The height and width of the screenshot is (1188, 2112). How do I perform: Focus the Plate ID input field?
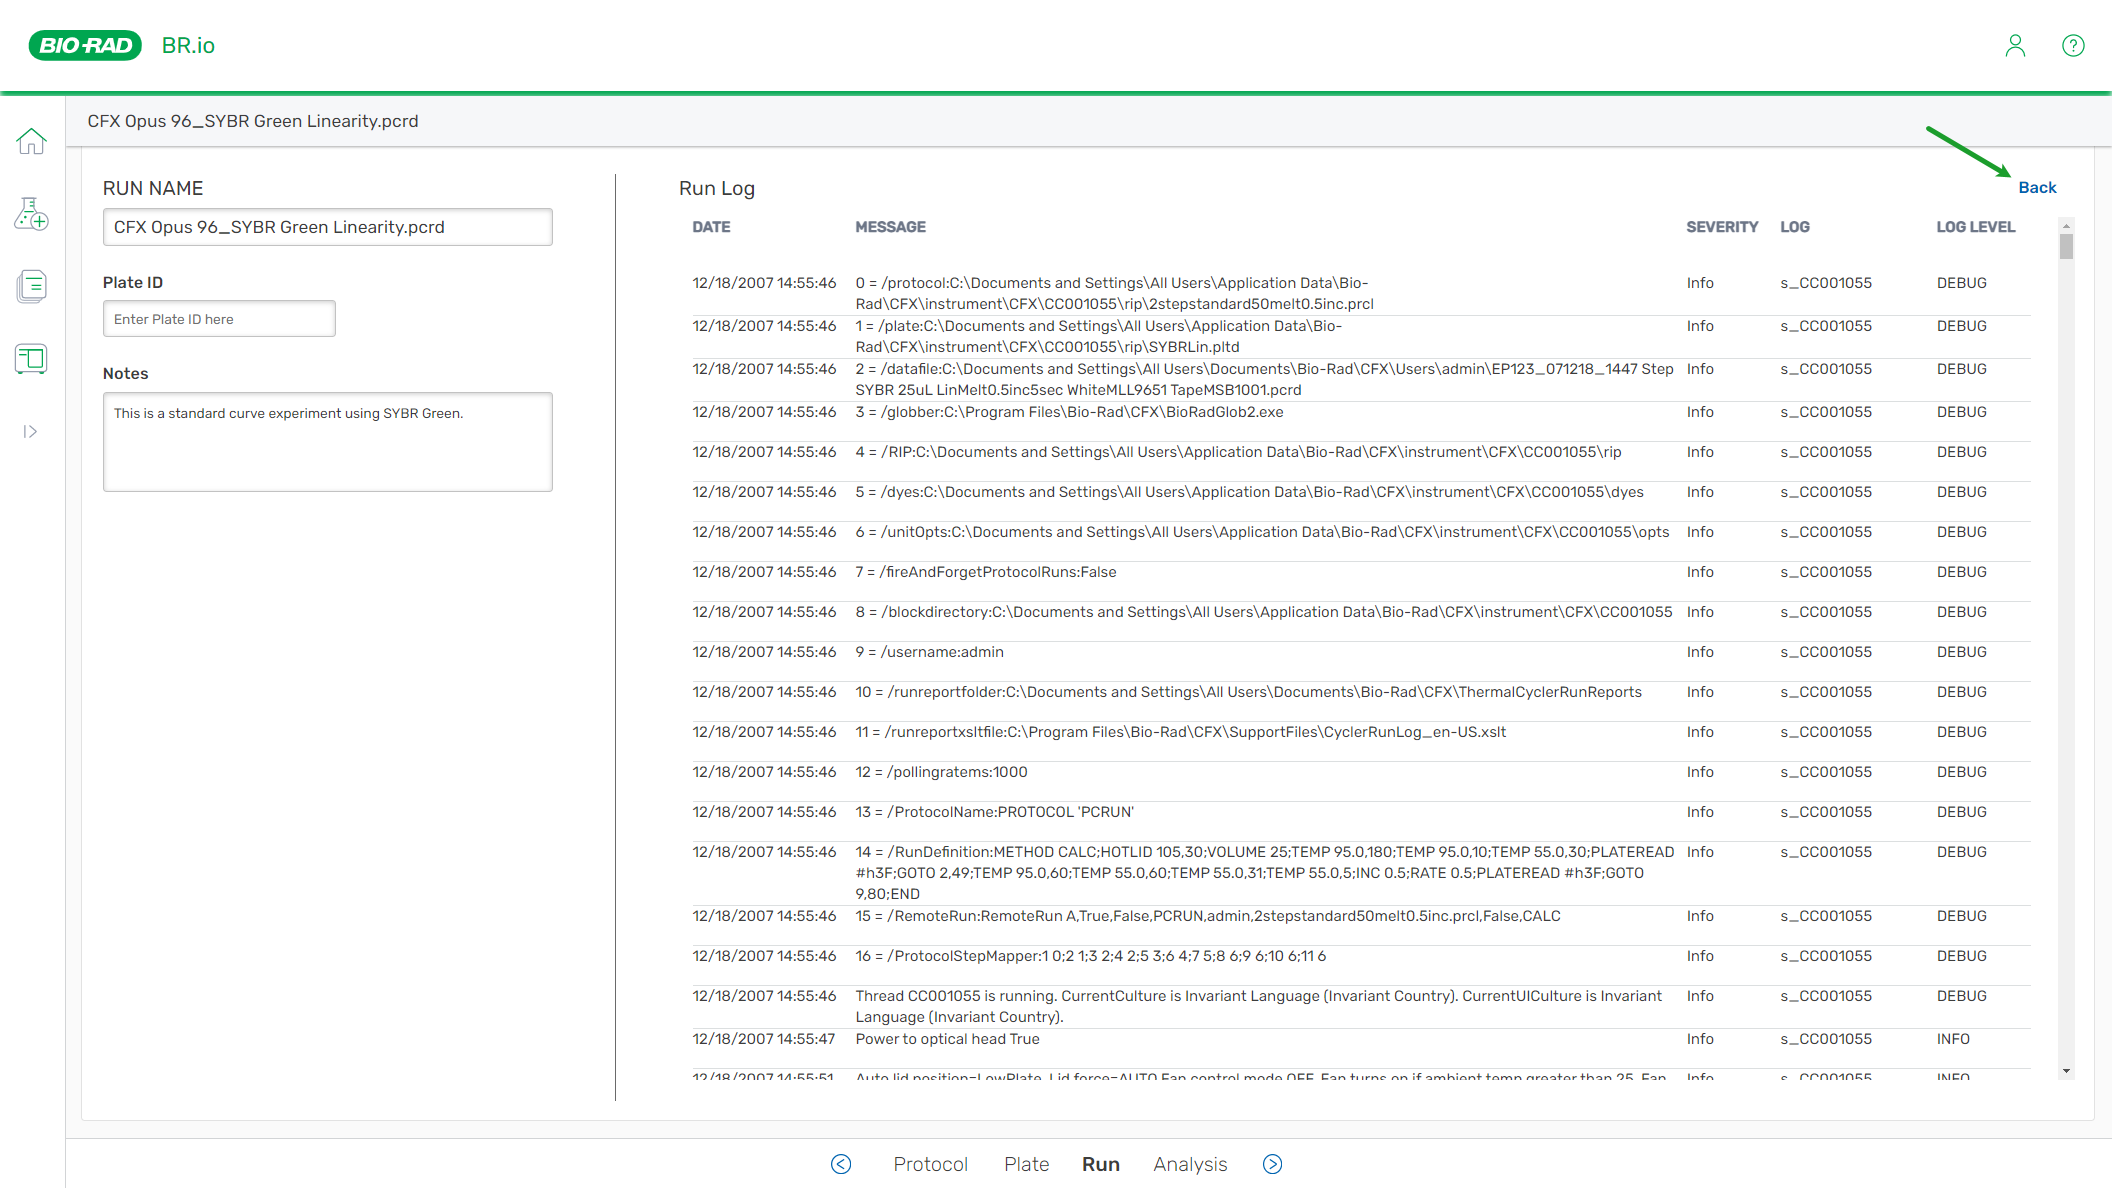(219, 319)
